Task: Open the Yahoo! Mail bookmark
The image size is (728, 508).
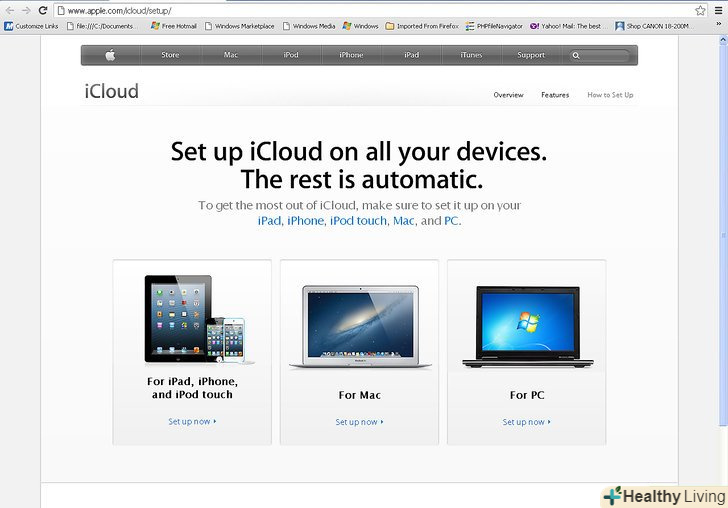Action: click(x=568, y=26)
